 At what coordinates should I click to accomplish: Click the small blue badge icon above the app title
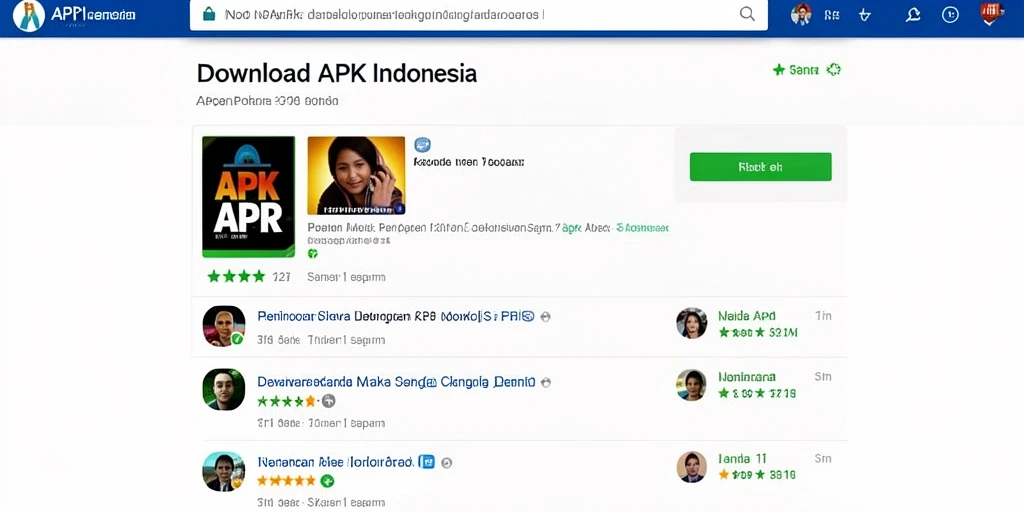pos(423,145)
